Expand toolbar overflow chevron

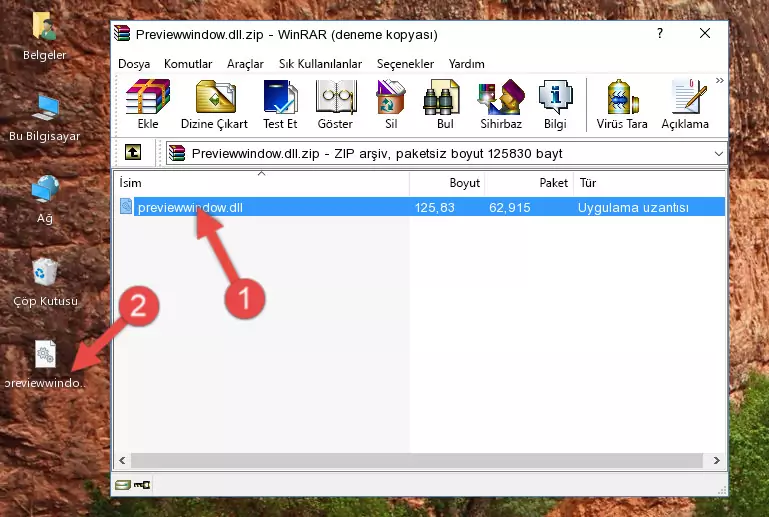tap(719, 81)
